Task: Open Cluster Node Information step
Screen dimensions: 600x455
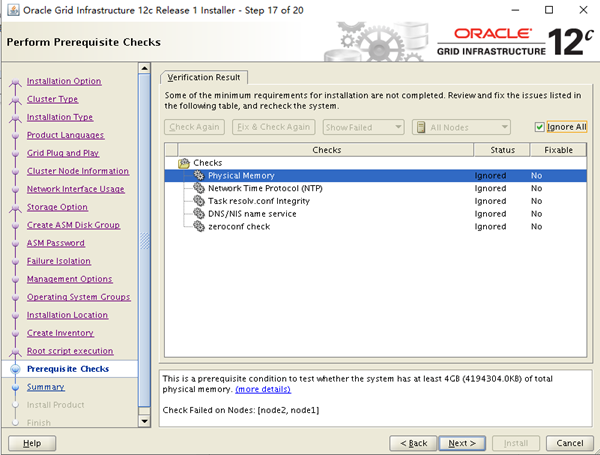Action: (x=78, y=171)
